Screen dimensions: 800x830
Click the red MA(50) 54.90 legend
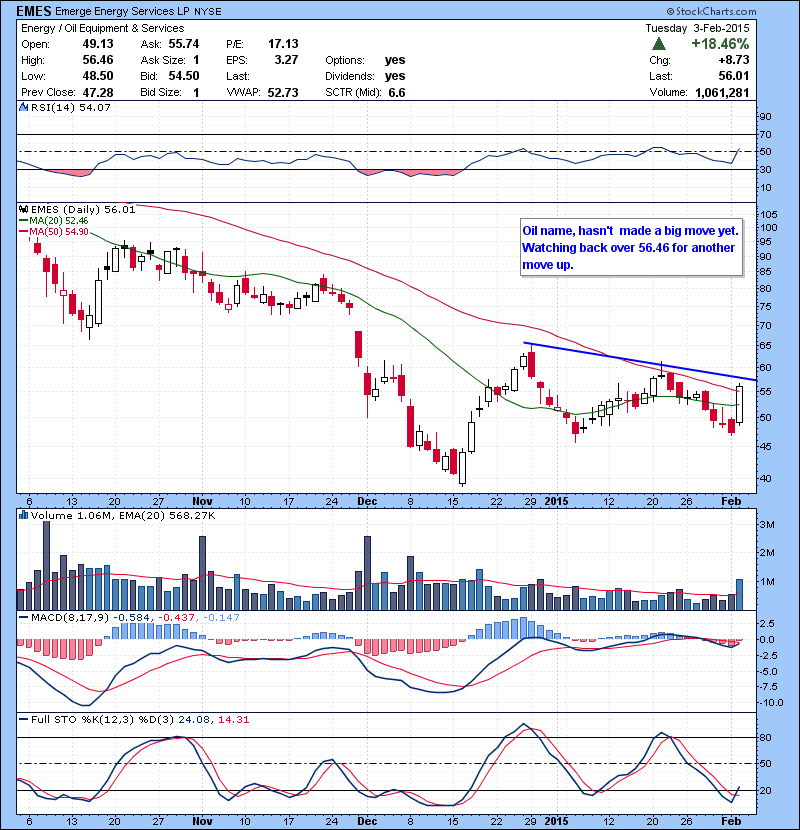53,231
